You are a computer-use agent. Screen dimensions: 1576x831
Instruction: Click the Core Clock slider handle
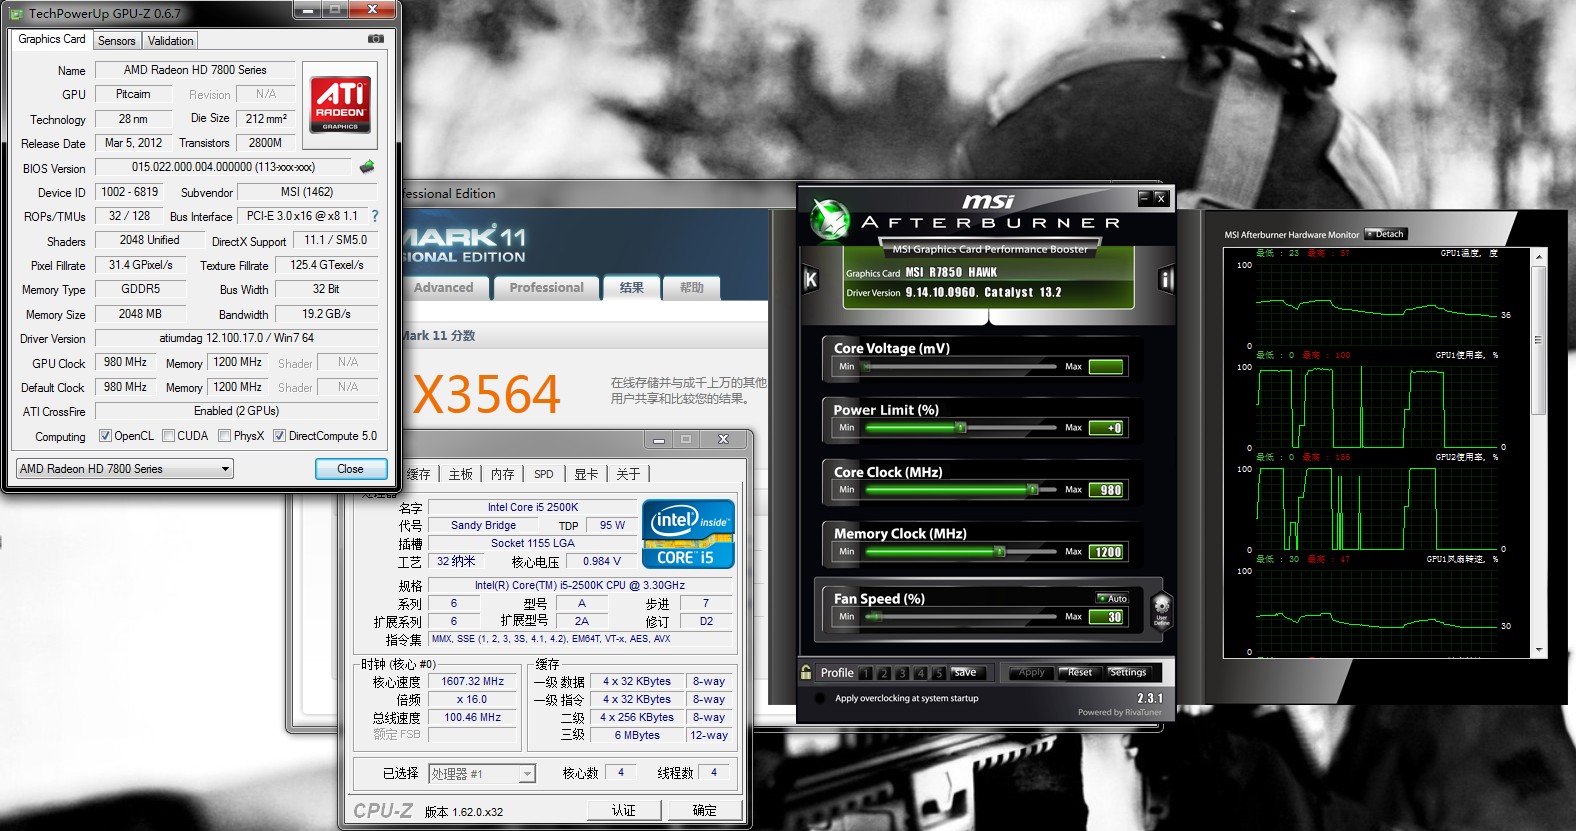pyautogui.click(x=1033, y=490)
